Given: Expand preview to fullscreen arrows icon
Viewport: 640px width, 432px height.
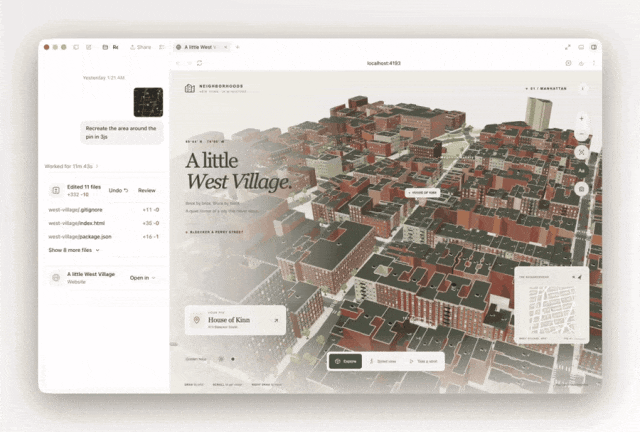Looking at the screenshot, I should pos(568,47).
